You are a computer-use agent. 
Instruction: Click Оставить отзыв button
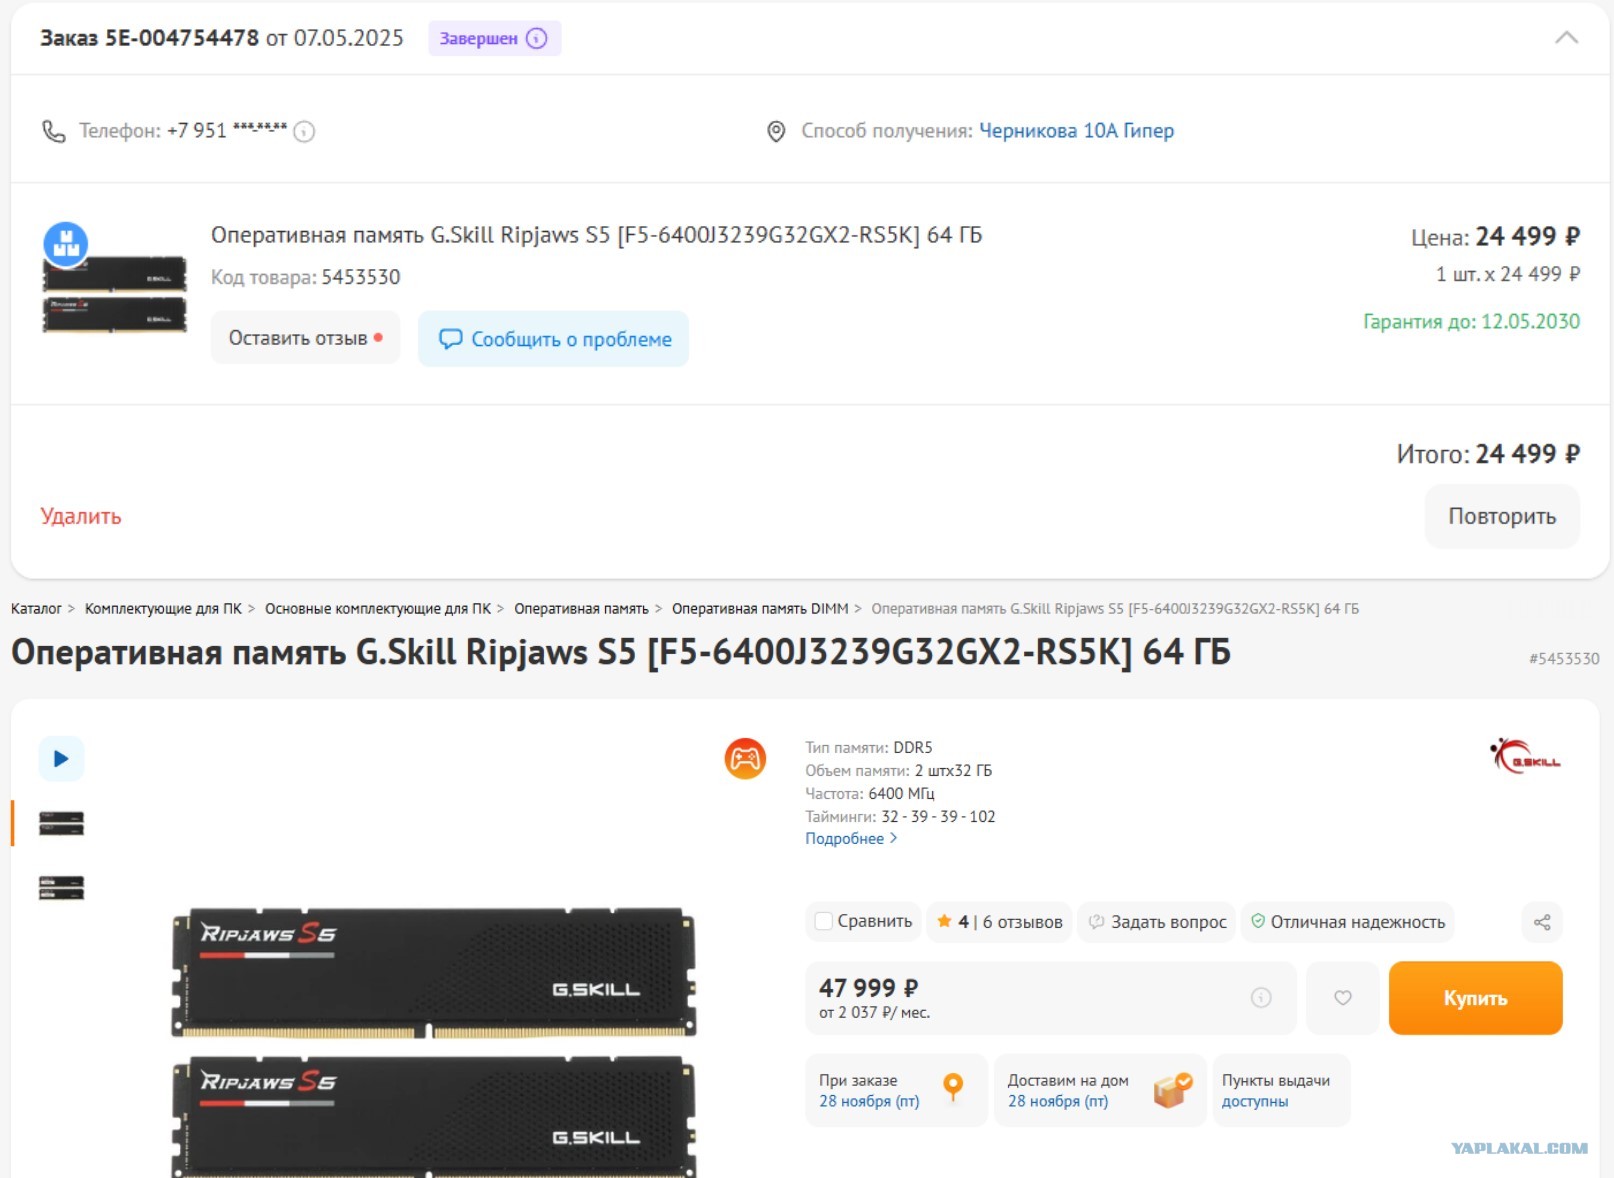305,338
